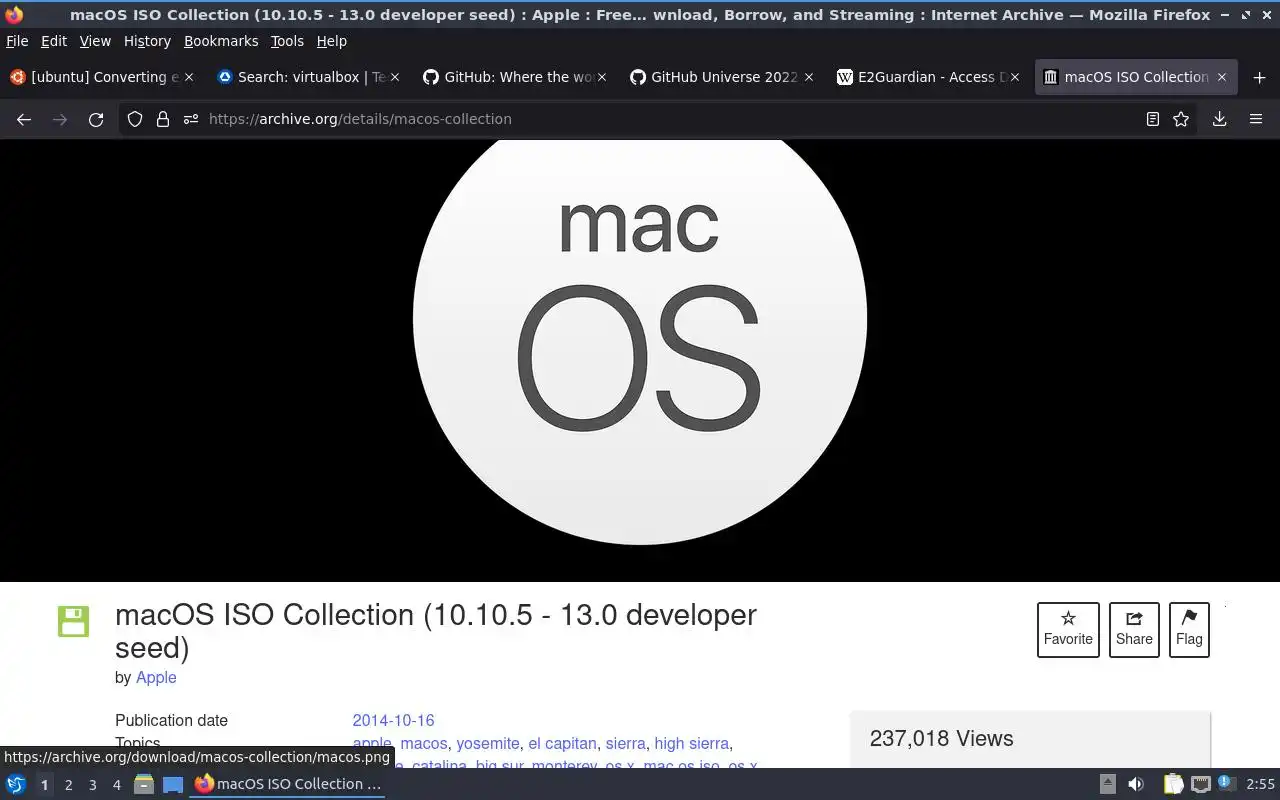
Task: Close the 'E2Guardian' tab
Action: point(1015,77)
